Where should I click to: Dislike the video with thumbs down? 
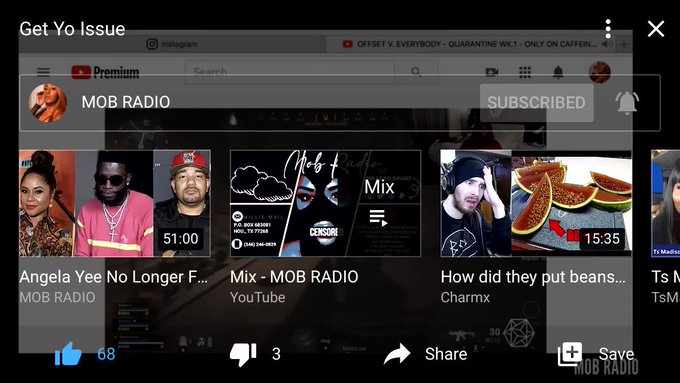pos(243,354)
